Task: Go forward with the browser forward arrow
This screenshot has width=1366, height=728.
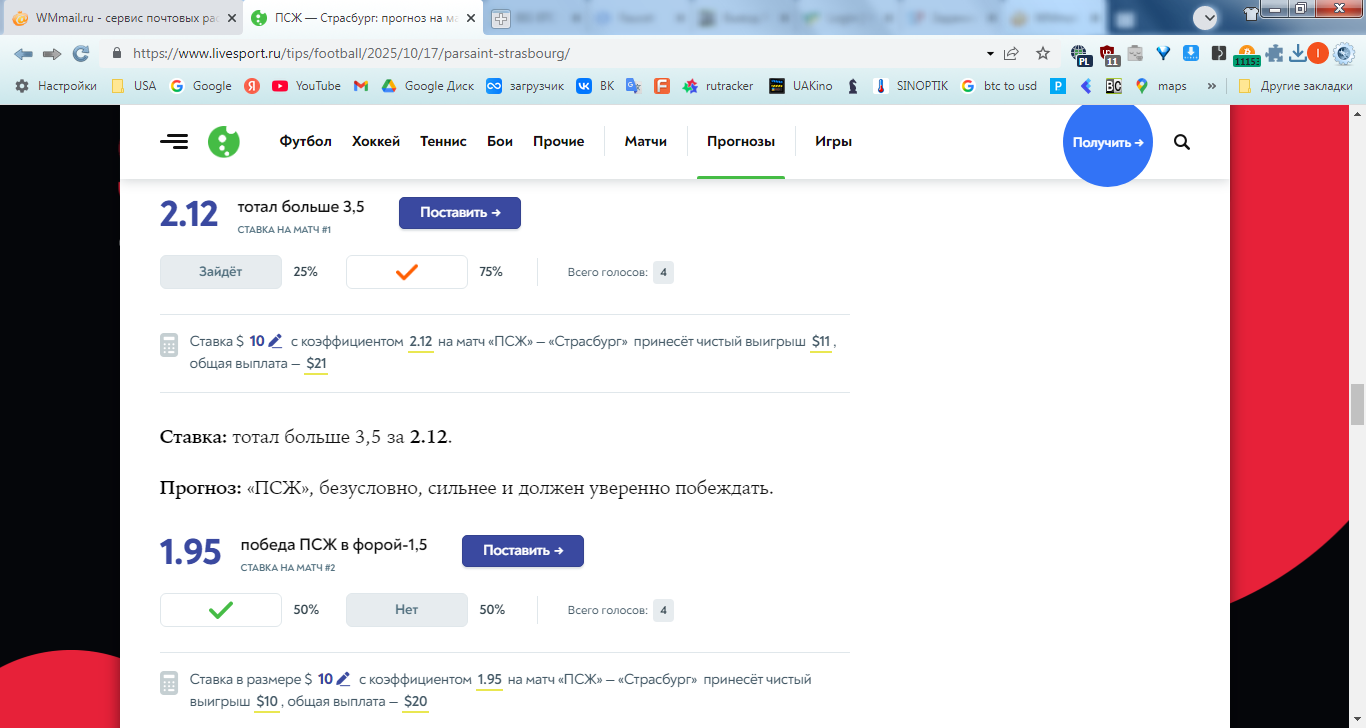Action: (52, 53)
